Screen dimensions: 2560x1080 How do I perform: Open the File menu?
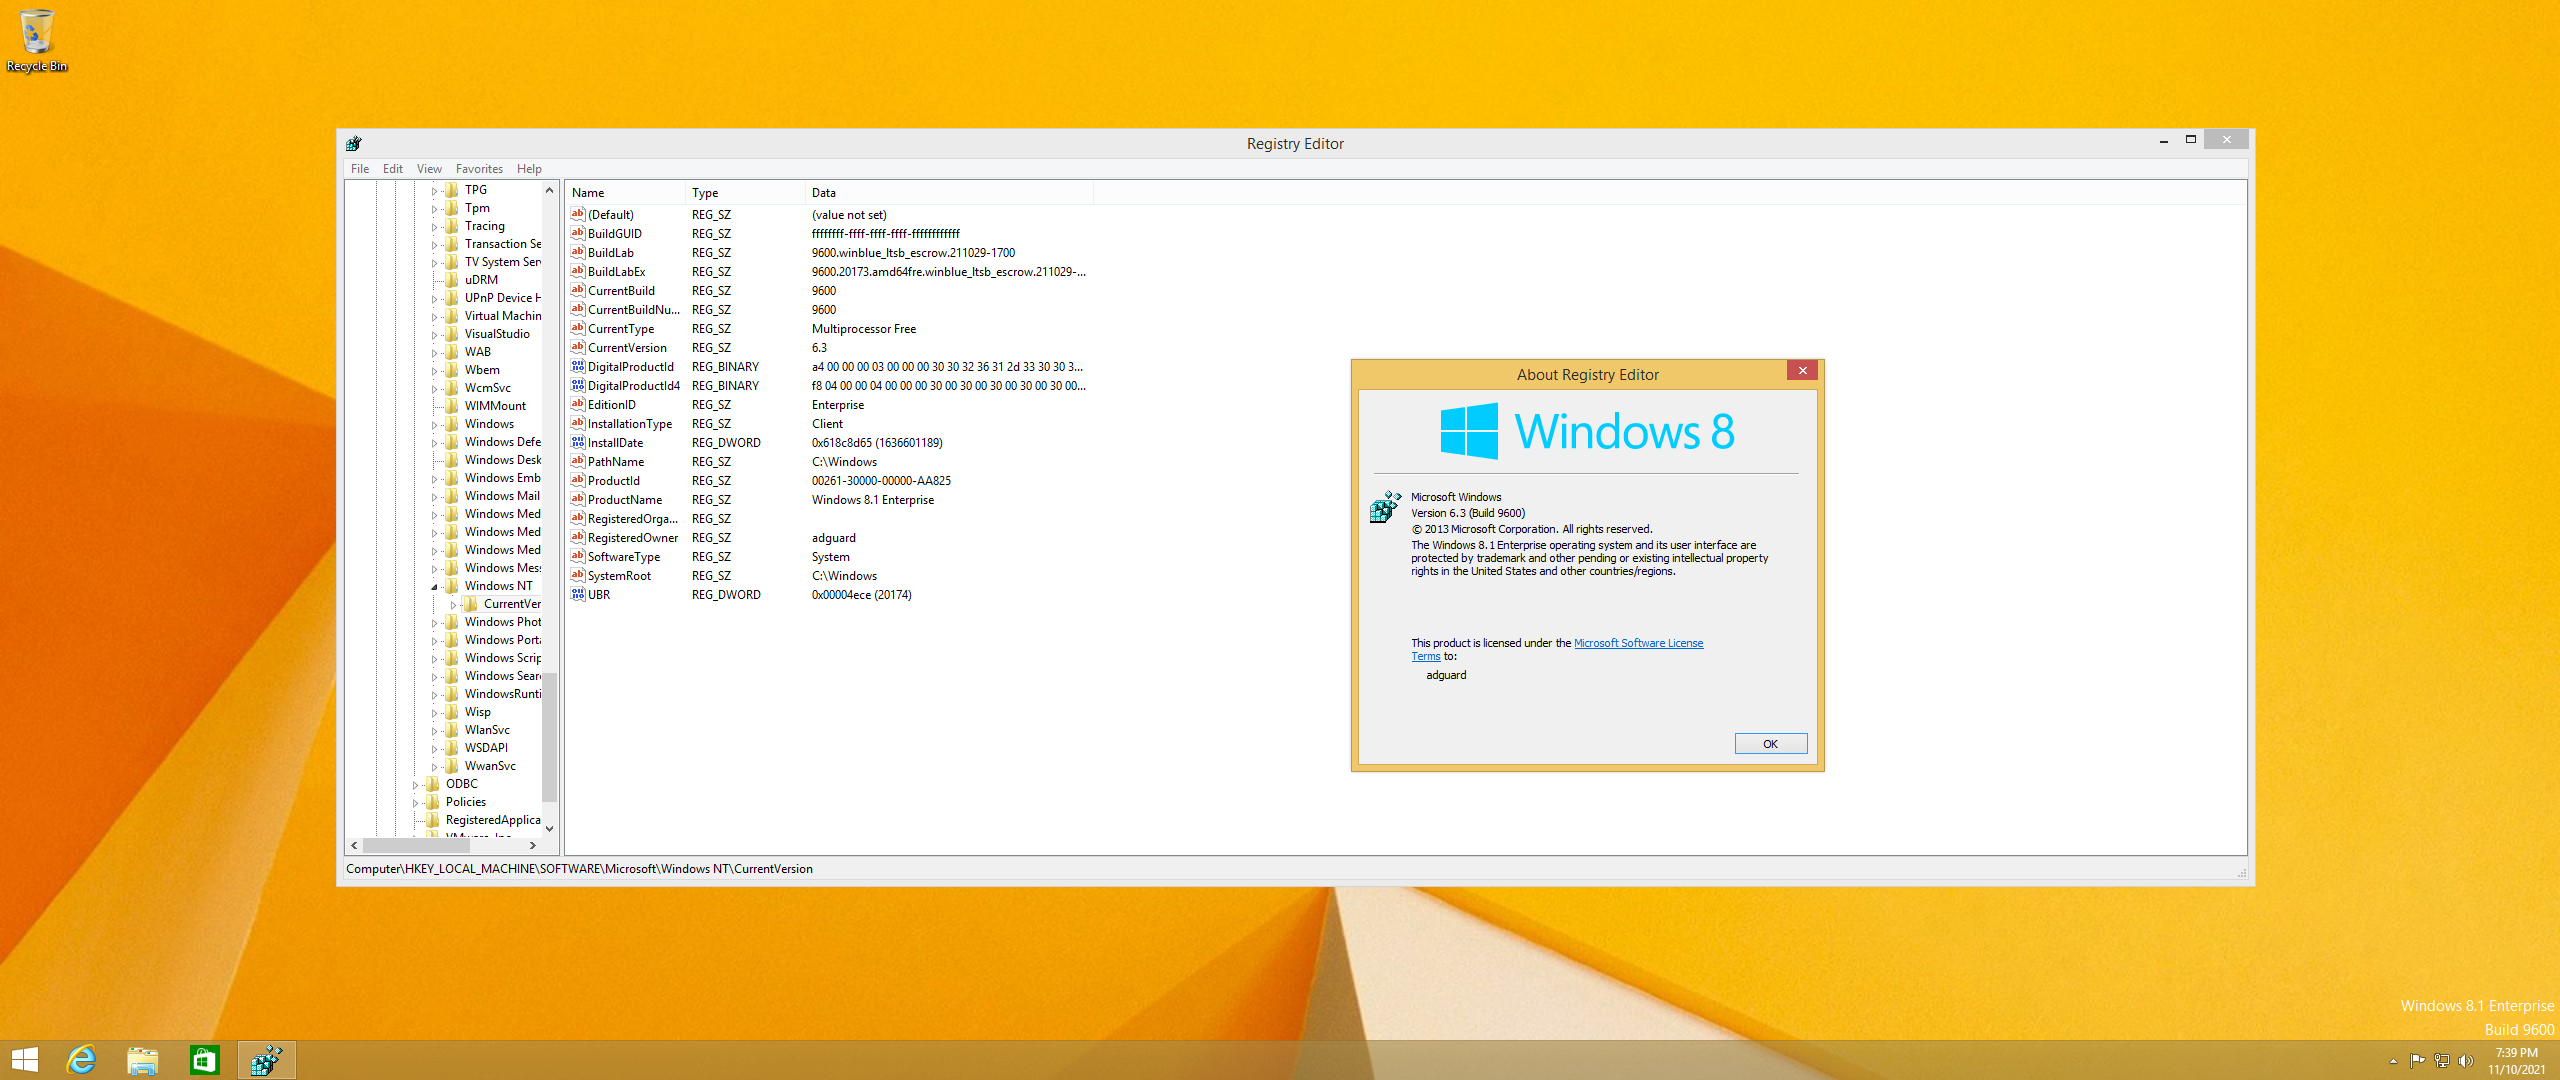pyautogui.click(x=360, y=169)
